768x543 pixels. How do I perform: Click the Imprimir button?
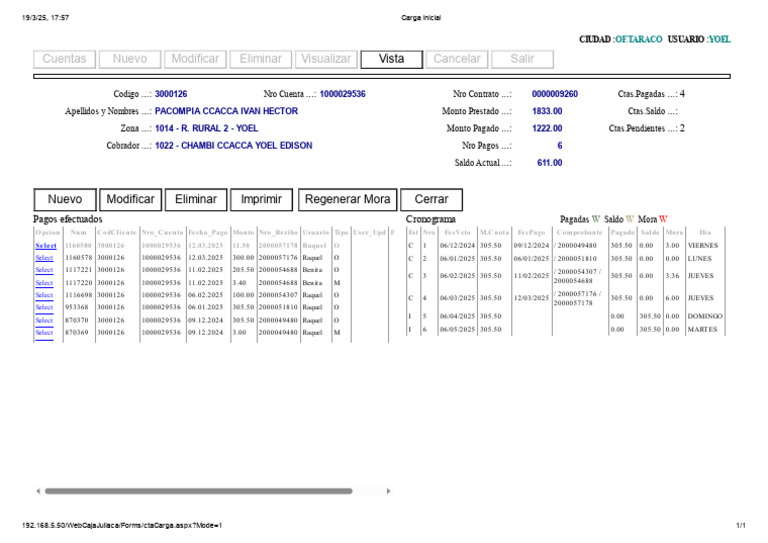point(261,199)
